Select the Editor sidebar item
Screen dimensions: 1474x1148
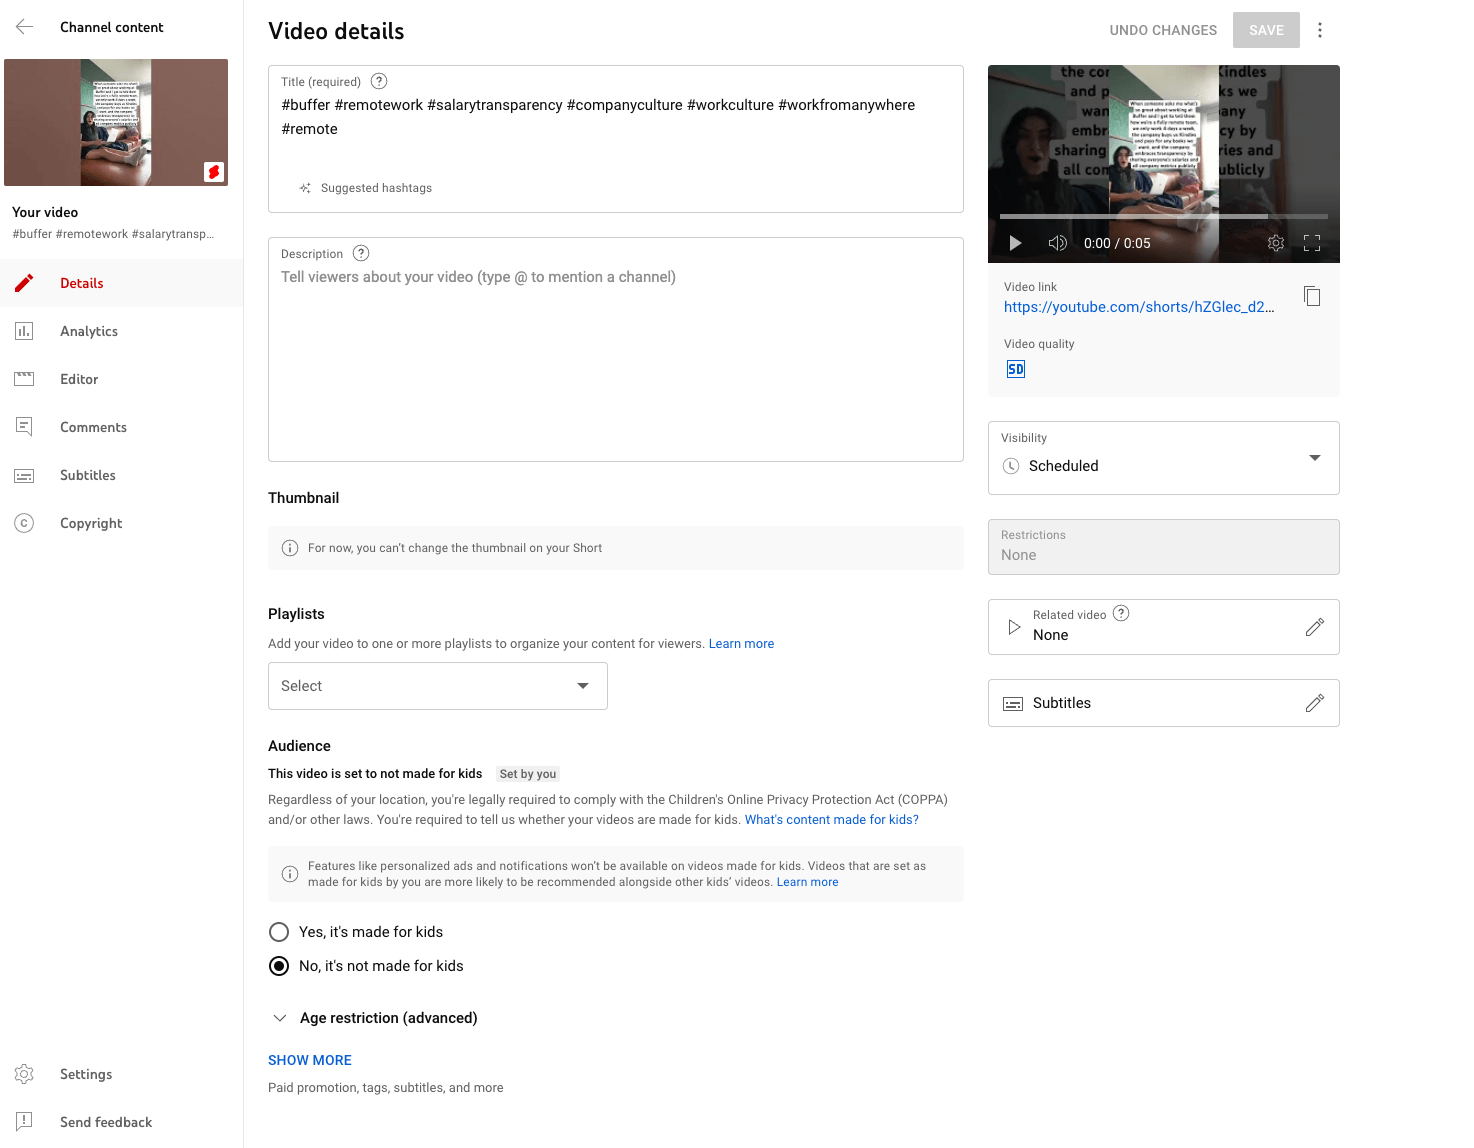tap(80, 379)
